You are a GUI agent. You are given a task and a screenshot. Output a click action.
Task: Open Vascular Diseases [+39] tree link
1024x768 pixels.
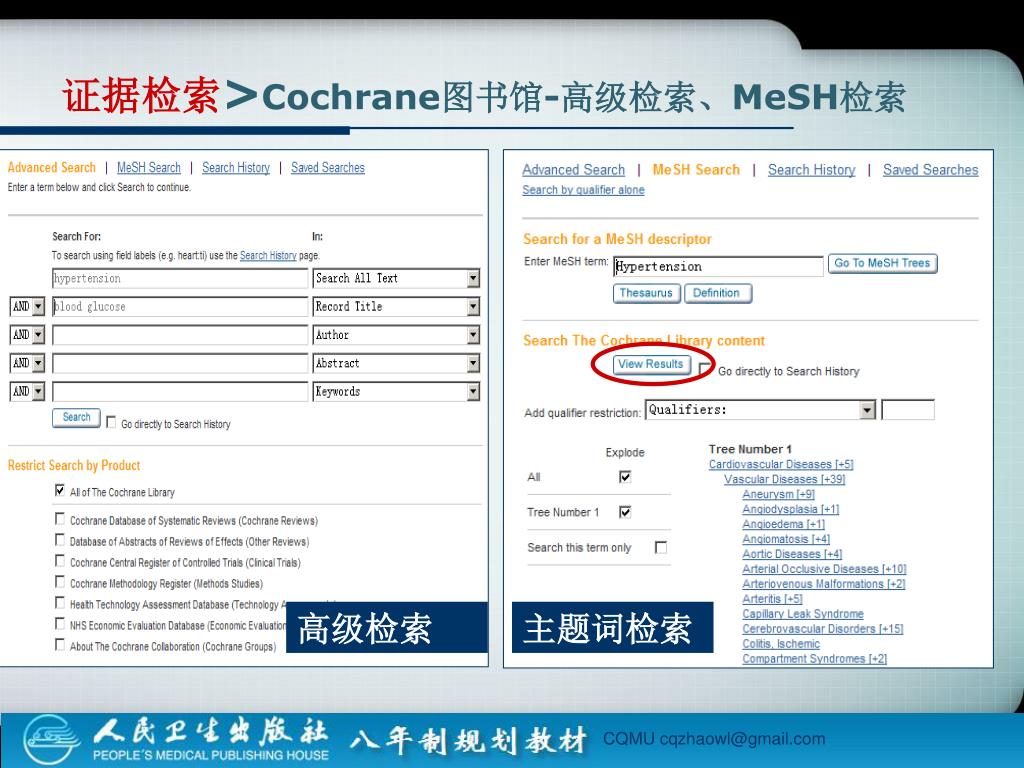(x=784, y=479)
